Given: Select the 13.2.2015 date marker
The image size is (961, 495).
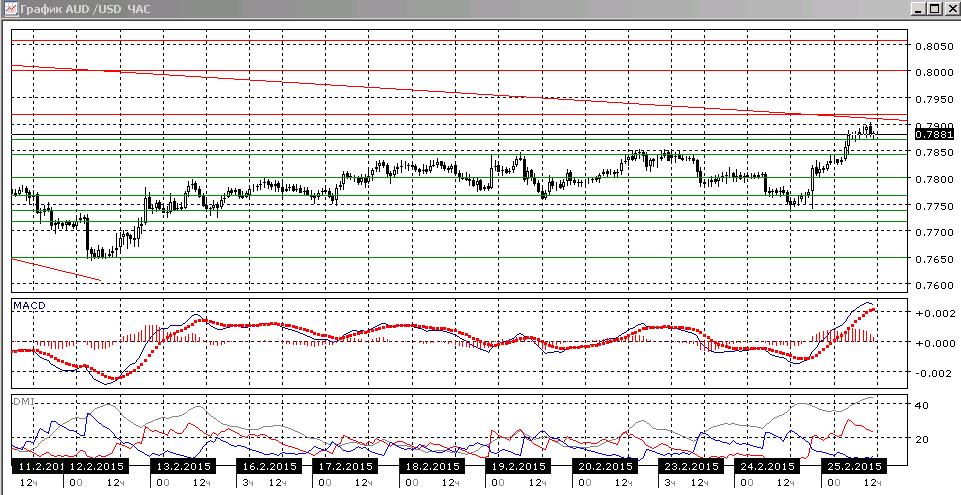Looking at the screenshot, I should point(181,466).
